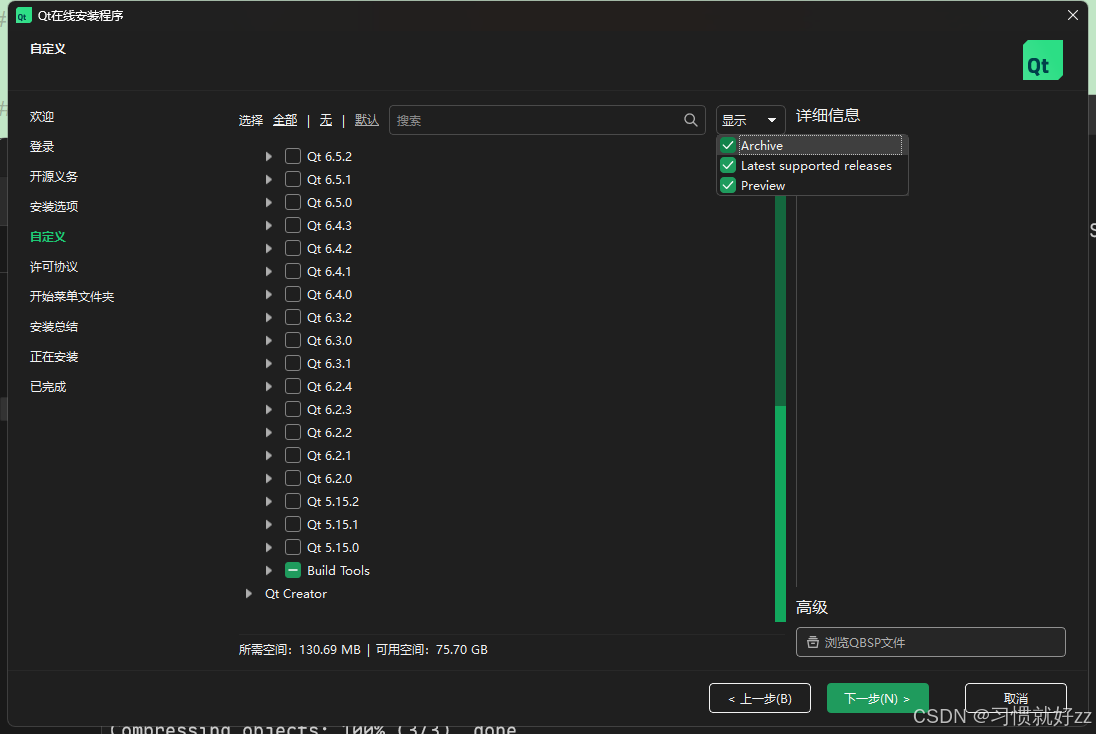Click the 可用空间 75.70 GB text
Screen dimensions: 1096x734
(431, 649)
